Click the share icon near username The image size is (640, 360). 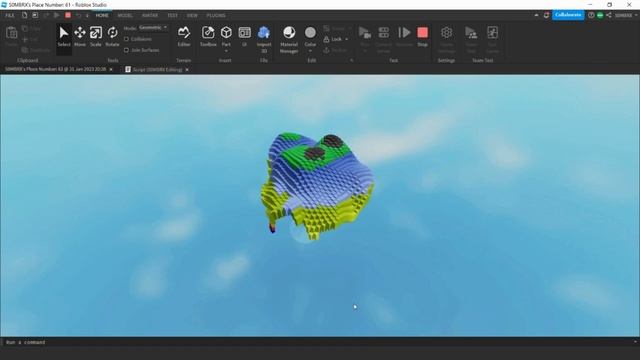609,15
